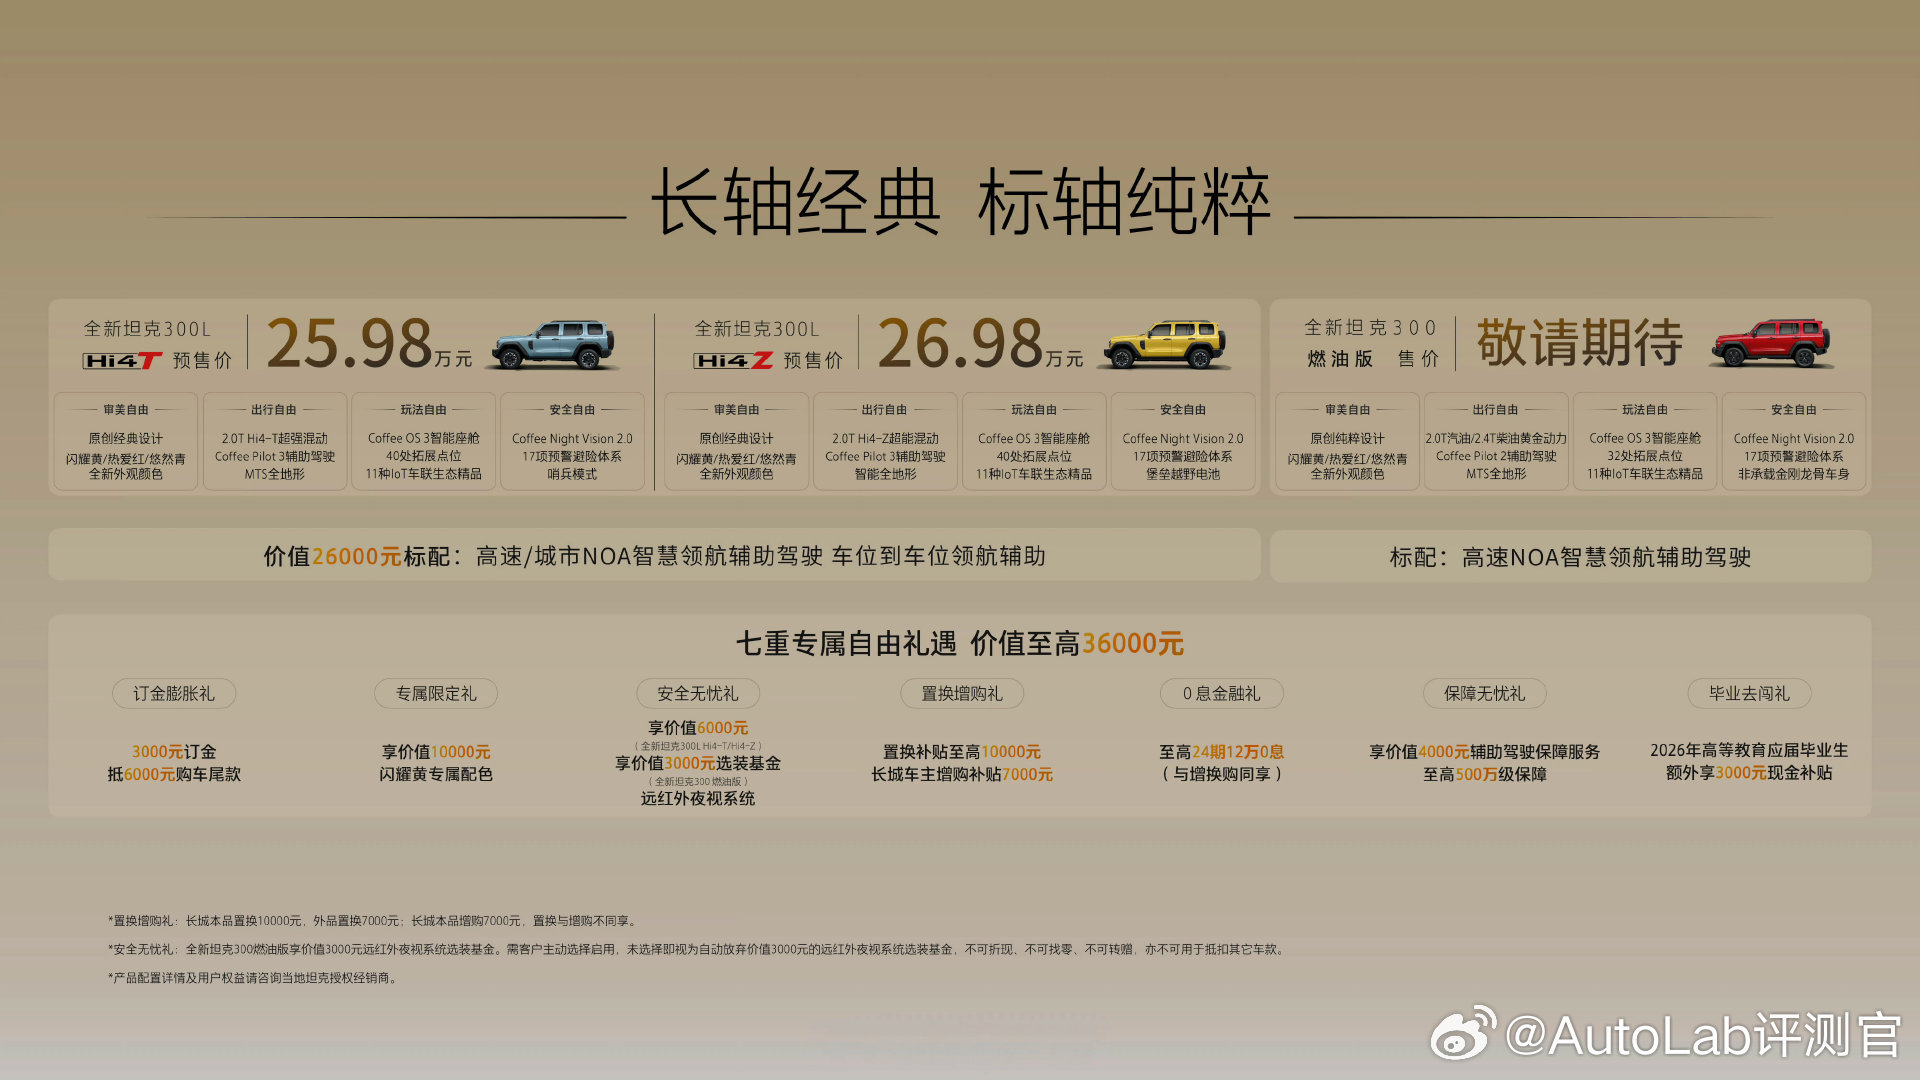Click the *安全无忧礼 footnote line
Viewport: 1920px width, 1080px height.
pos(696,949)
